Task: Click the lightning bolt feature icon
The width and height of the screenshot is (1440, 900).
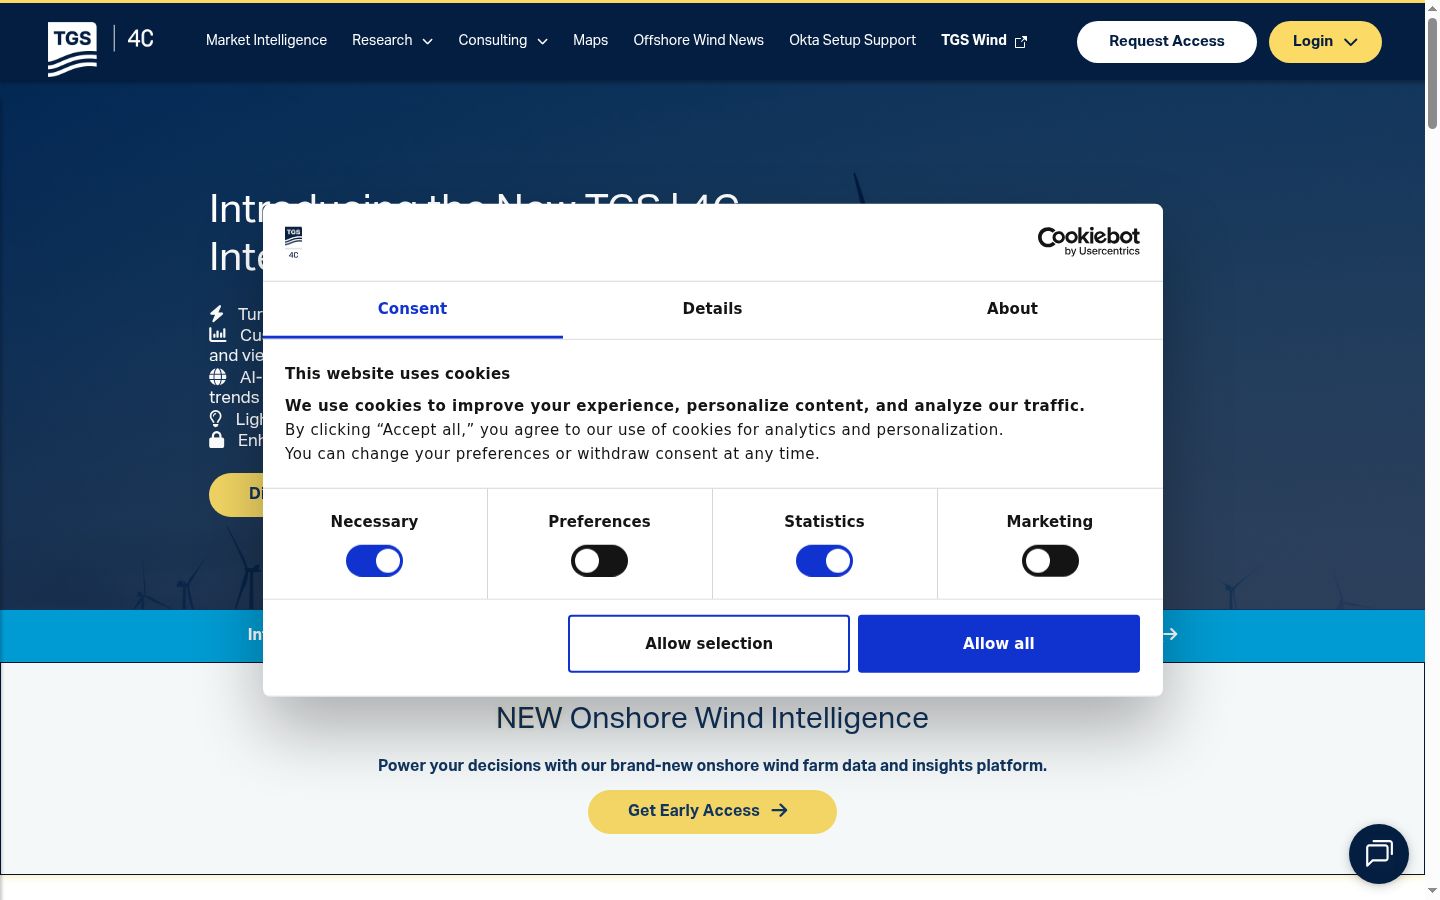Action: click(217, 314)
